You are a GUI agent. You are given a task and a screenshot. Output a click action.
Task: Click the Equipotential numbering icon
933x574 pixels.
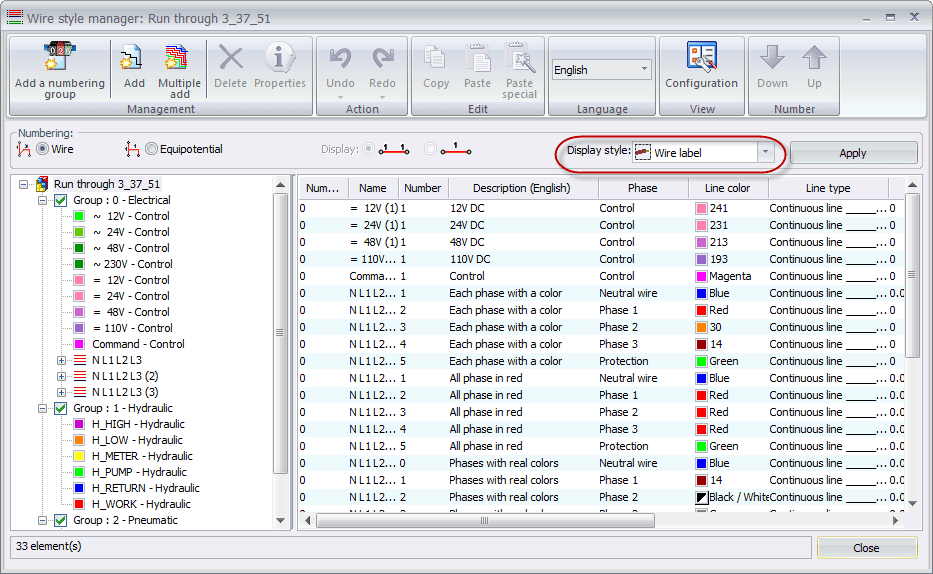(132, 149)
